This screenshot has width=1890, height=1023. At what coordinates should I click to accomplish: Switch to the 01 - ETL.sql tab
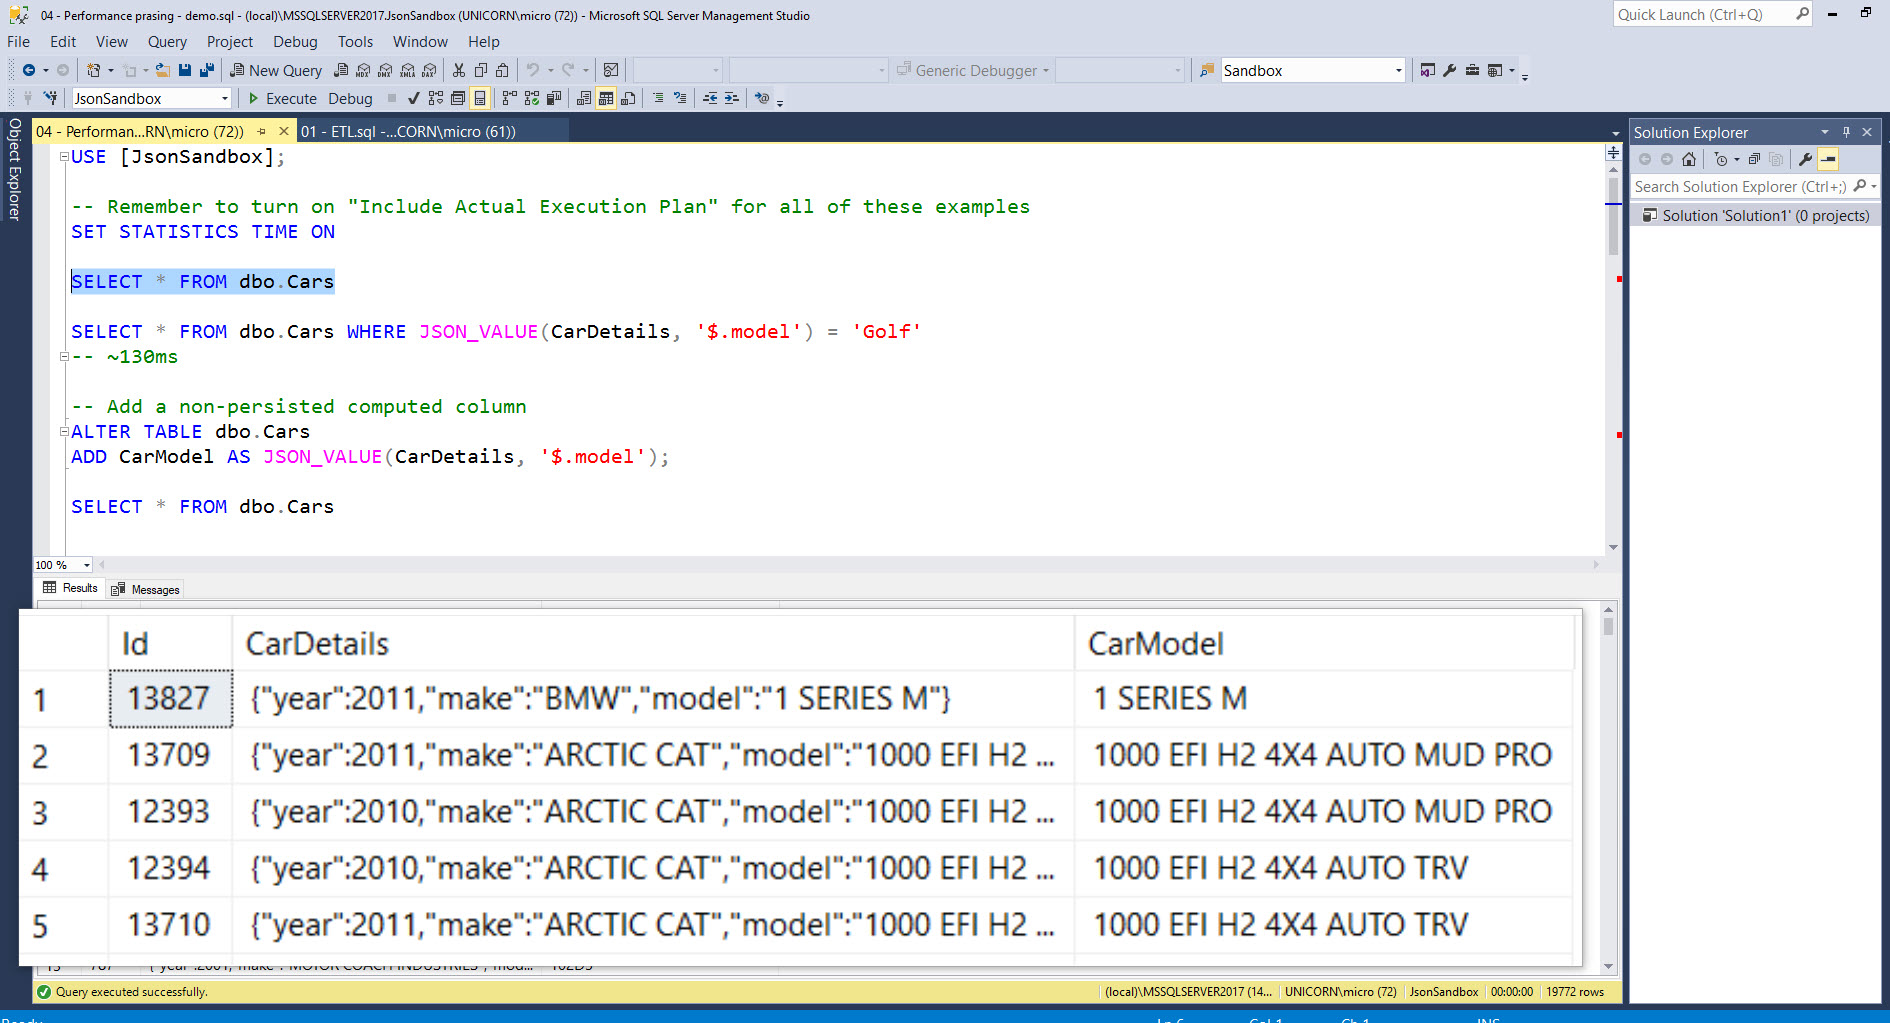[x=408, y=132]
